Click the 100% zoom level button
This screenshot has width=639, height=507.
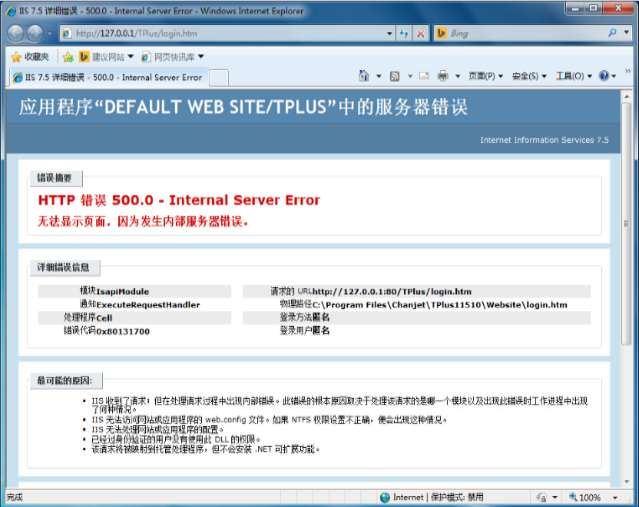(x=585, y=497)
